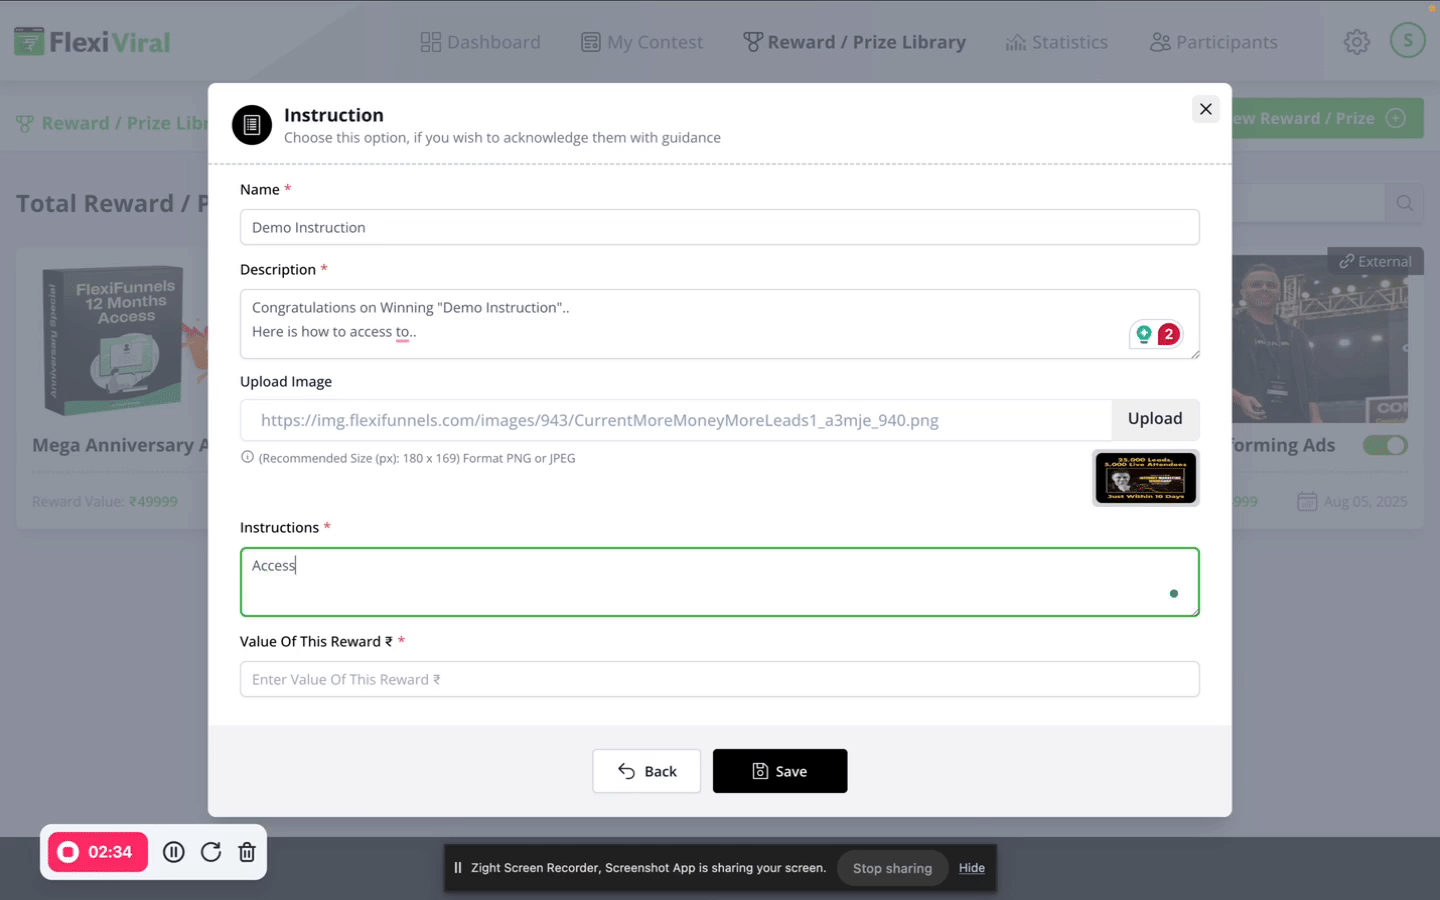Click Stop sharing in the screen share bar
The width and height of the screenshot is (1440, 900).
pyautogui.click(x=892, y=868)
